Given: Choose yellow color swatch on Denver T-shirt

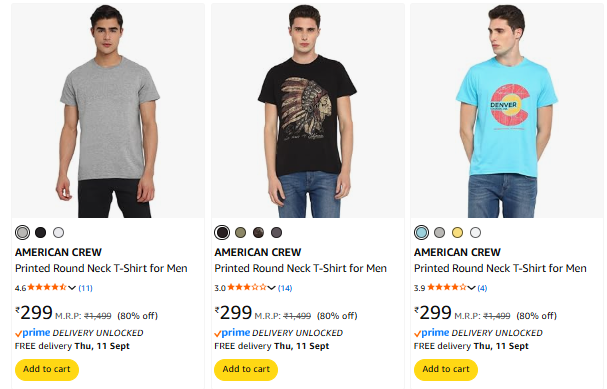Looking at the screenshot, I should tap(458, 232).
